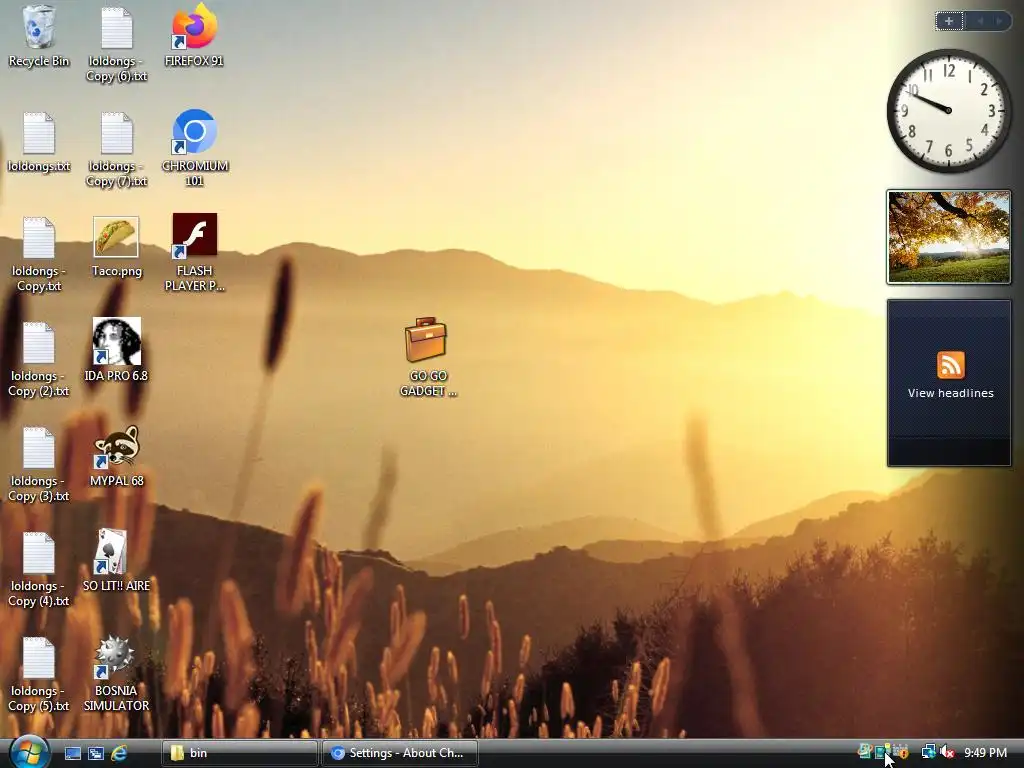Click the slideshow gadget autumn tree photo
Screen dimensions: 1024x768
(x=949, y=237)
